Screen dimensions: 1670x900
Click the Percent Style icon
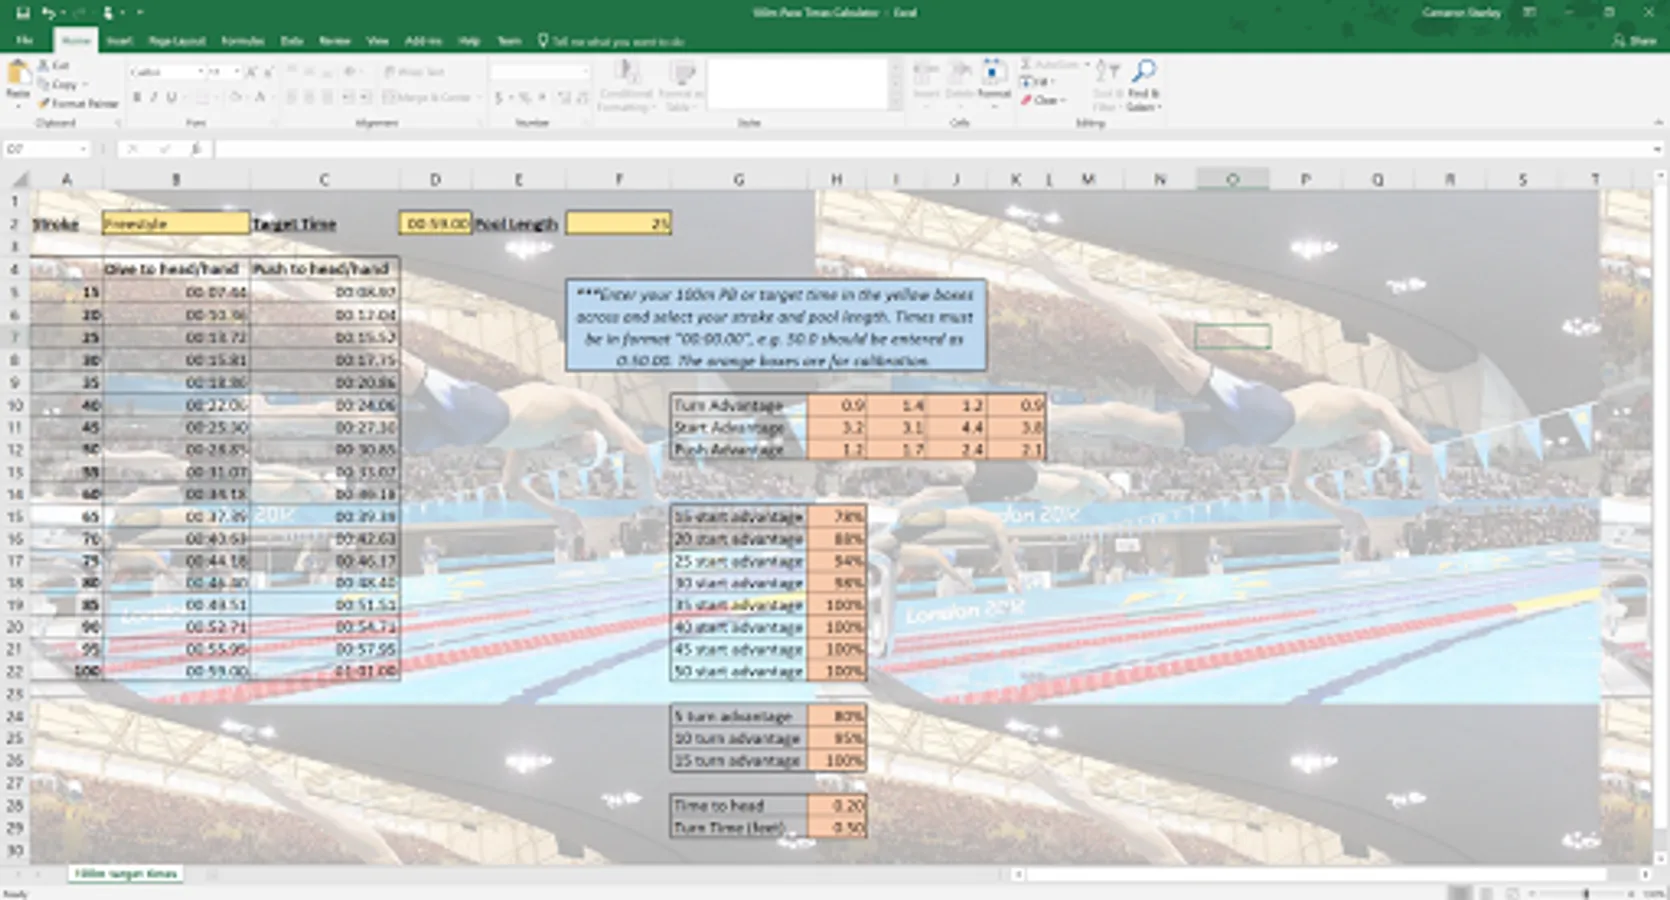[x=523, y=98]
